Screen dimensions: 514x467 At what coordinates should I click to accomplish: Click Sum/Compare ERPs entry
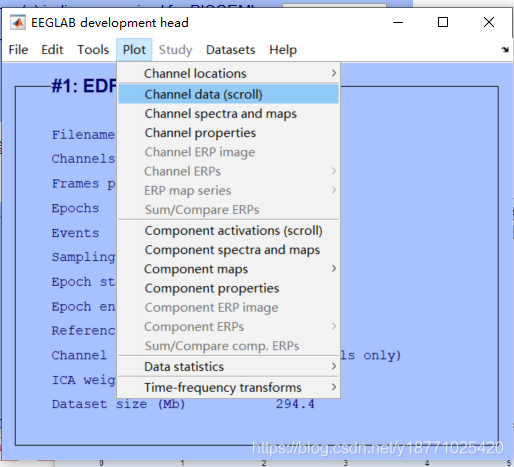tap(229, 210)
